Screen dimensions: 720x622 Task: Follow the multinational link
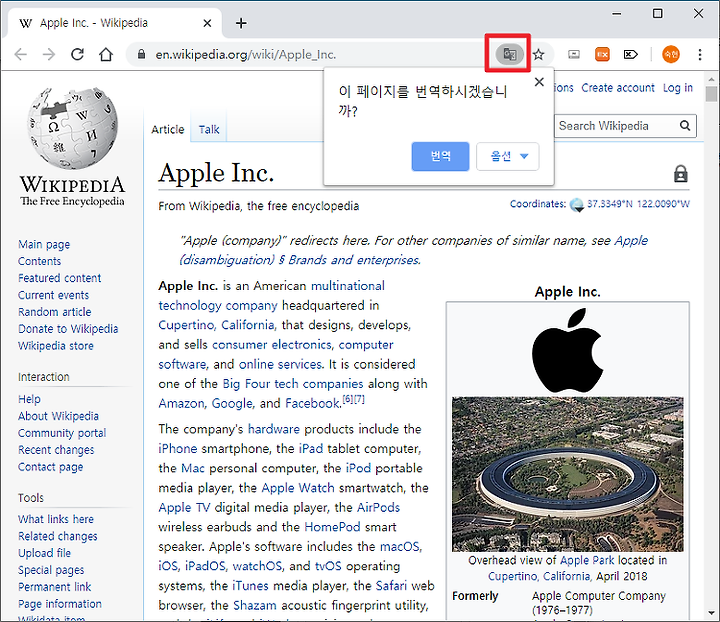click(x=348, y=286)
